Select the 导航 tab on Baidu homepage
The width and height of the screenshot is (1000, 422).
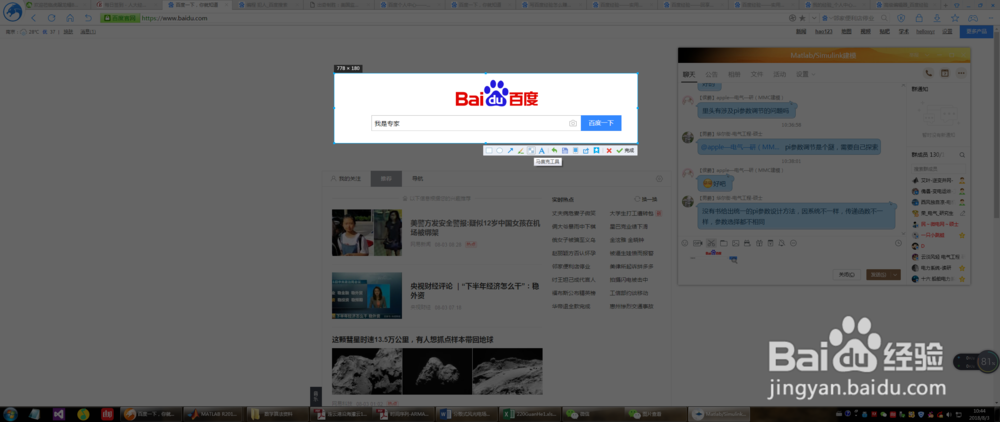(x=417, y=178)
